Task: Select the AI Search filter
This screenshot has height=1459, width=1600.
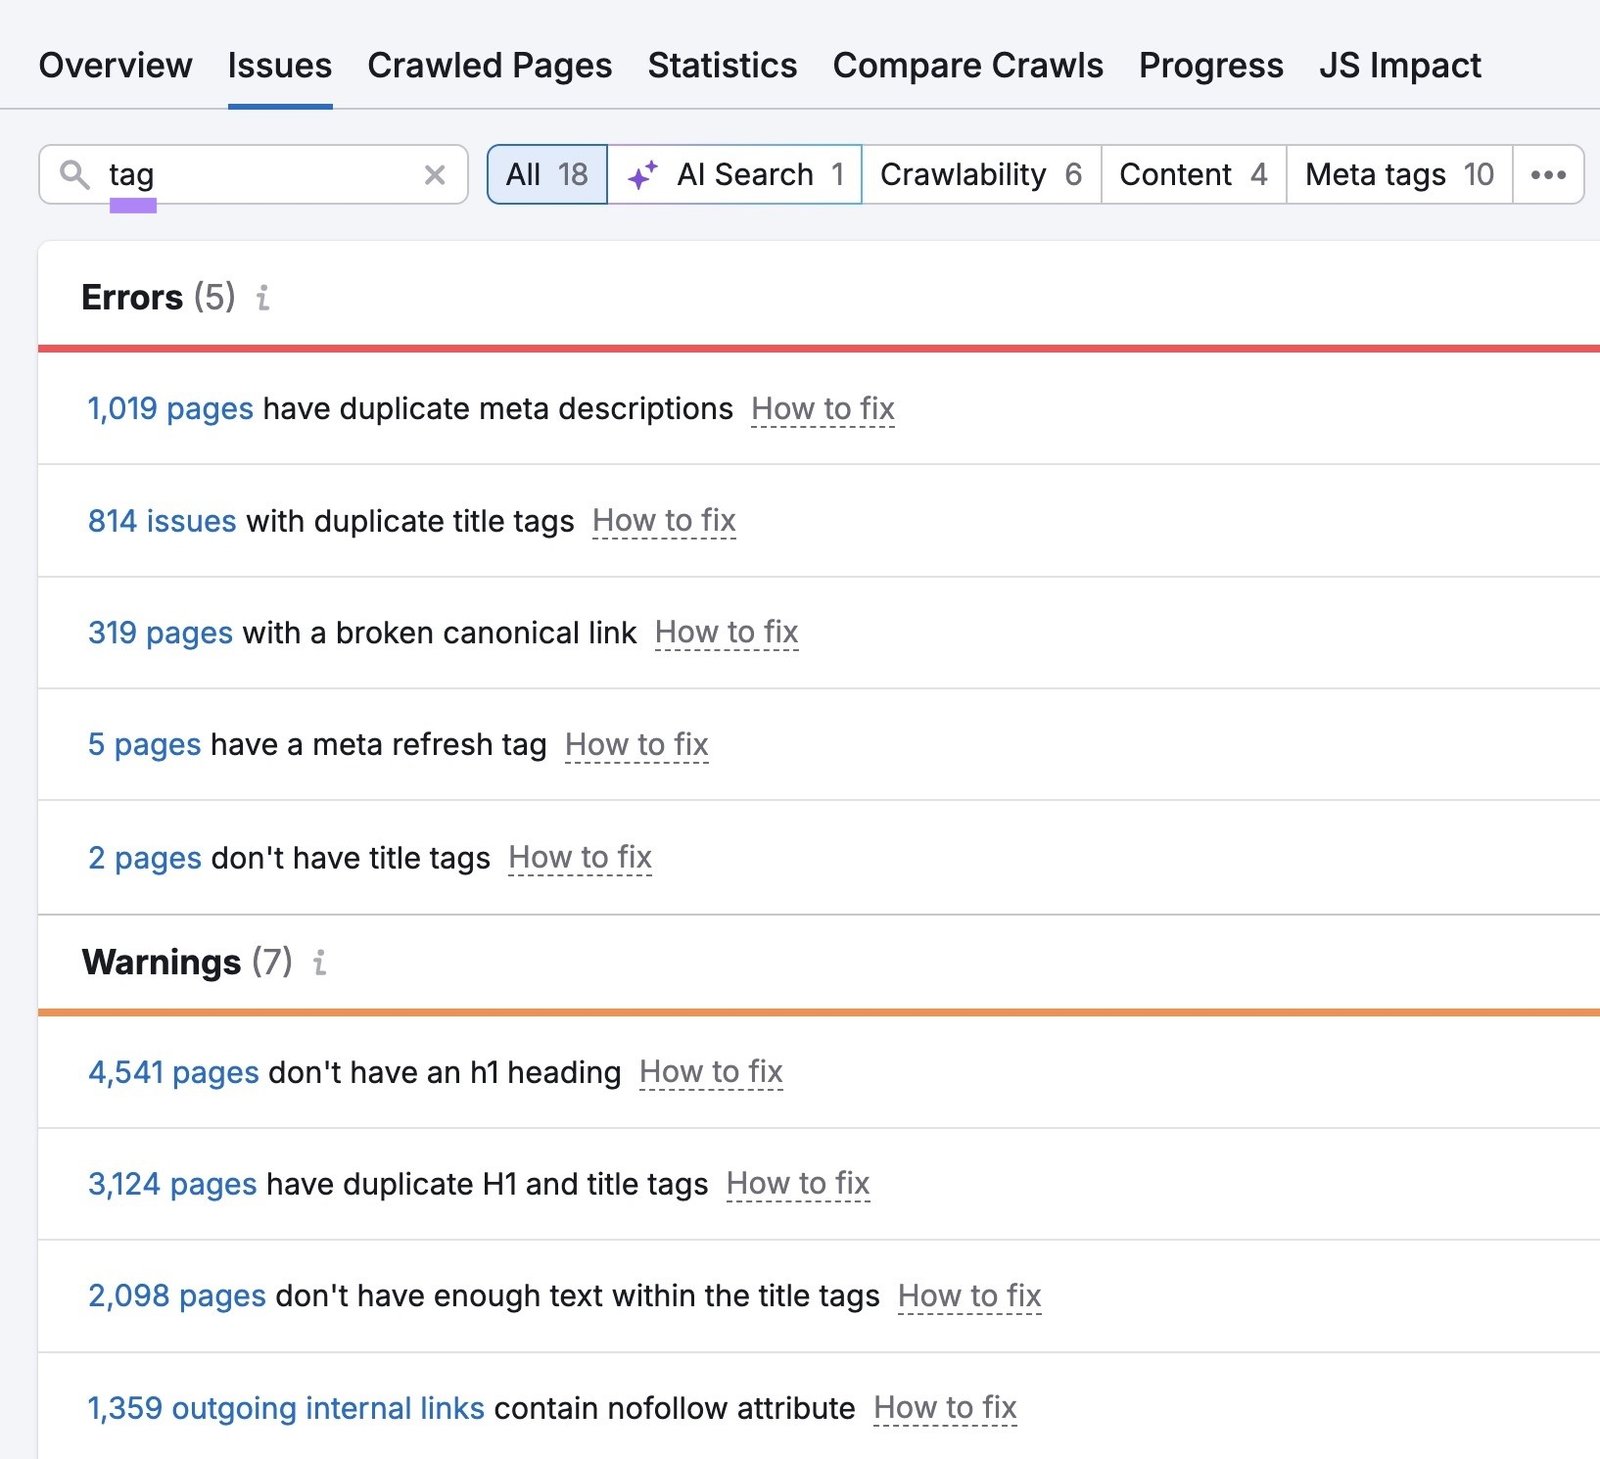Action: tap(735, 175)
